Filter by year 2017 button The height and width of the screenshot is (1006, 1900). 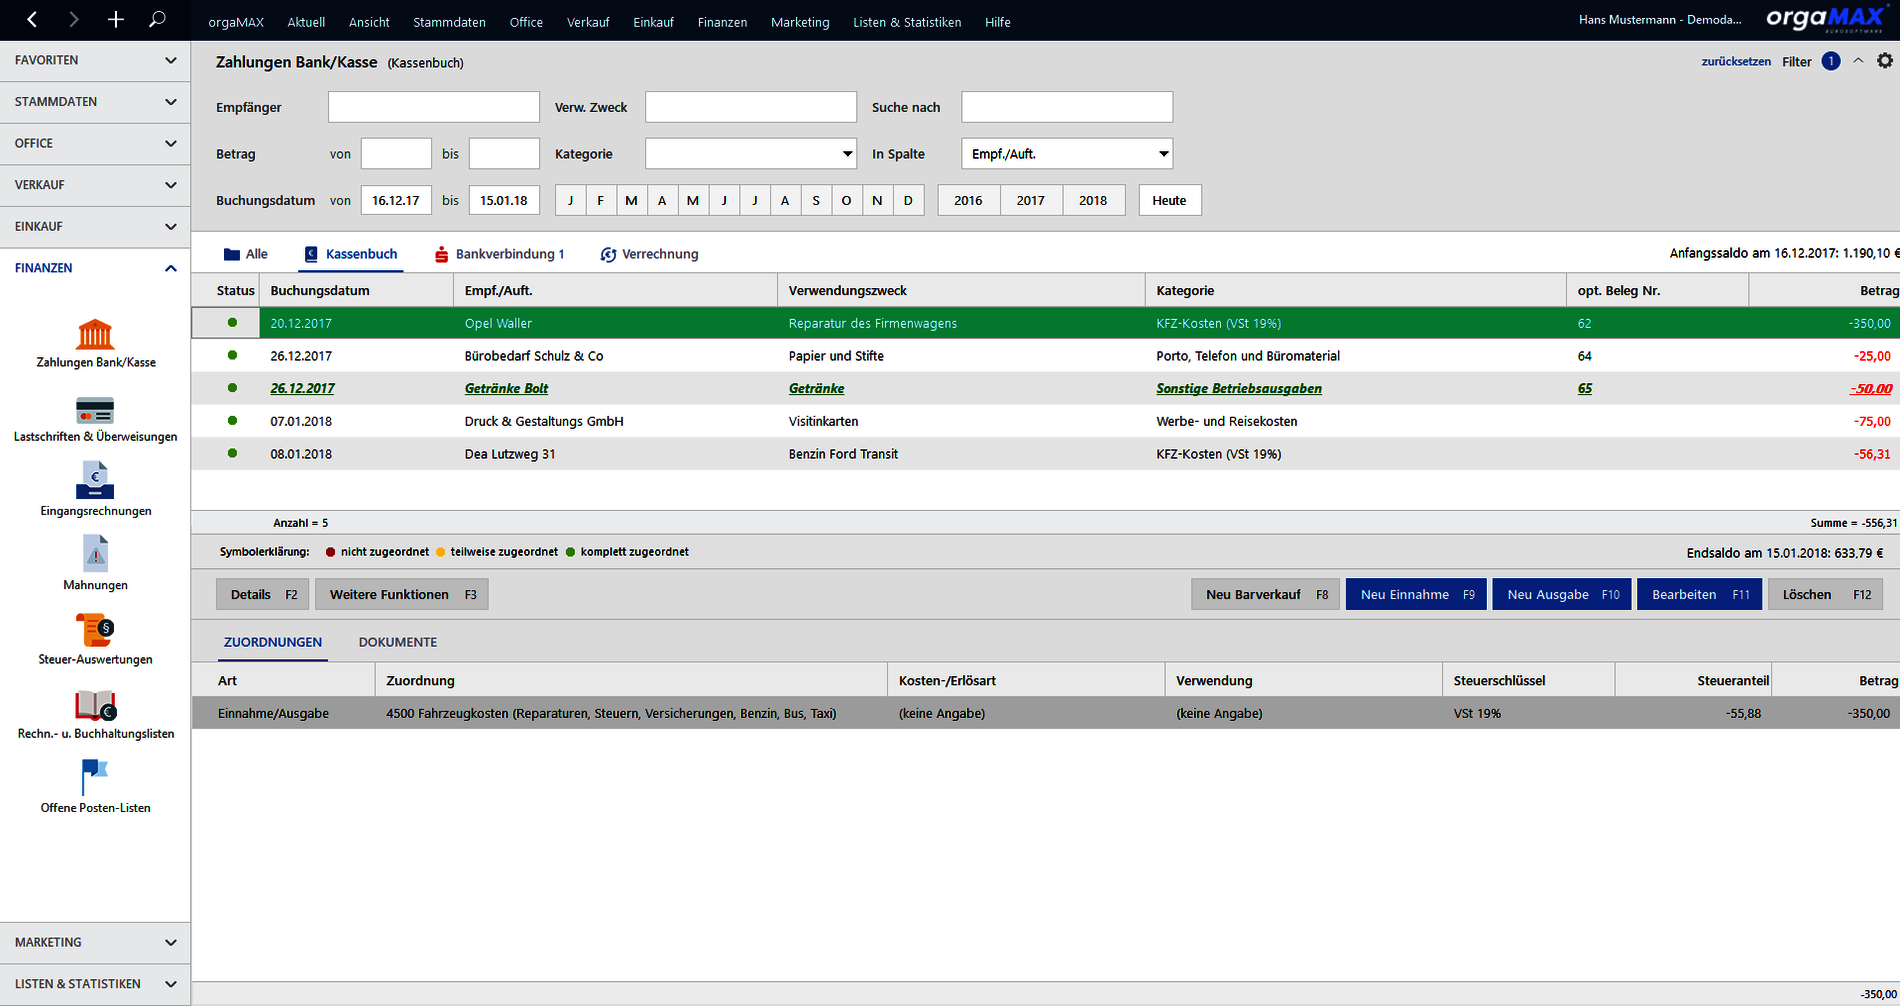tap(1031, 200)
